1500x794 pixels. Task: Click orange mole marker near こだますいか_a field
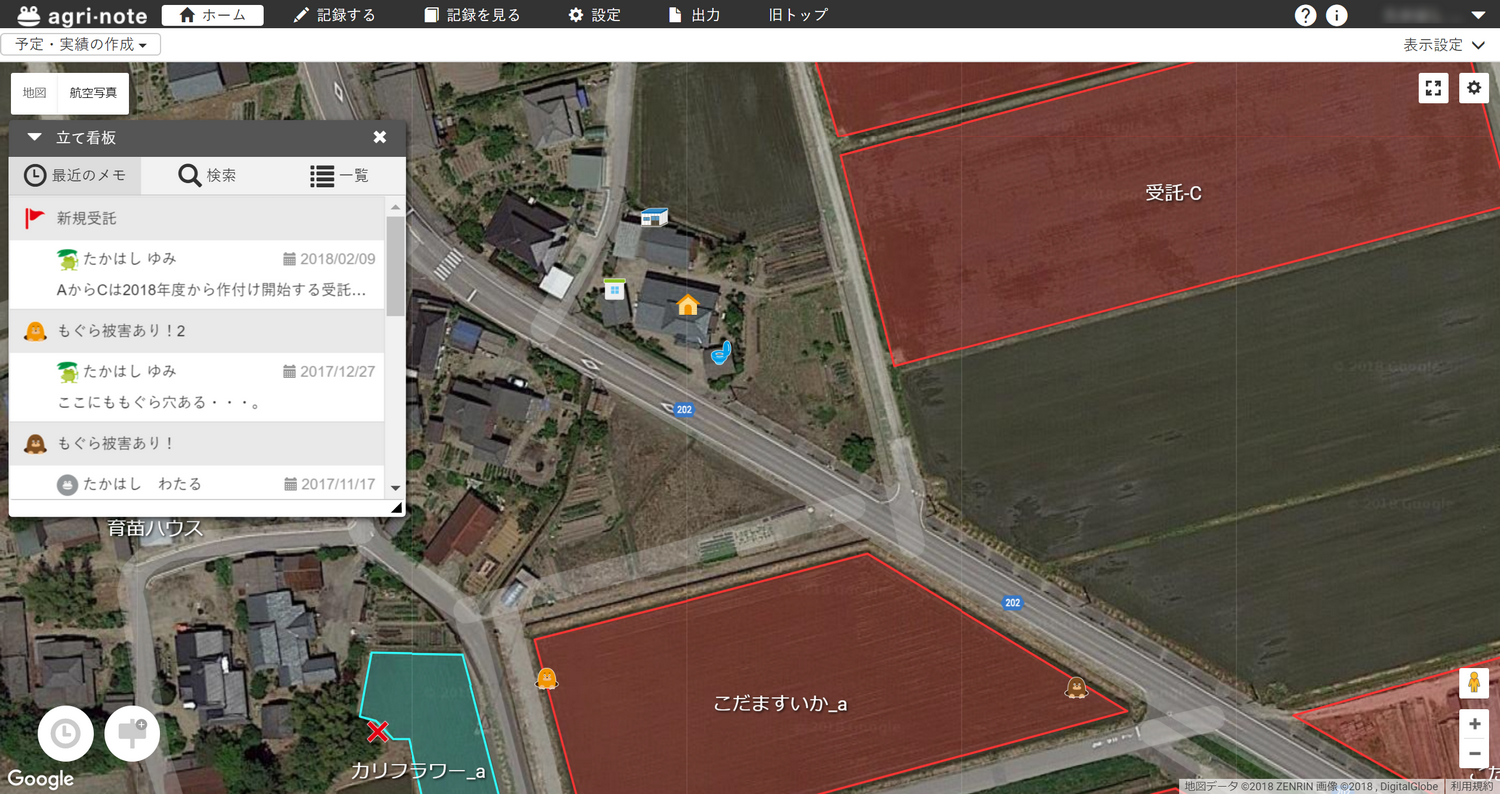click(546, 679)
